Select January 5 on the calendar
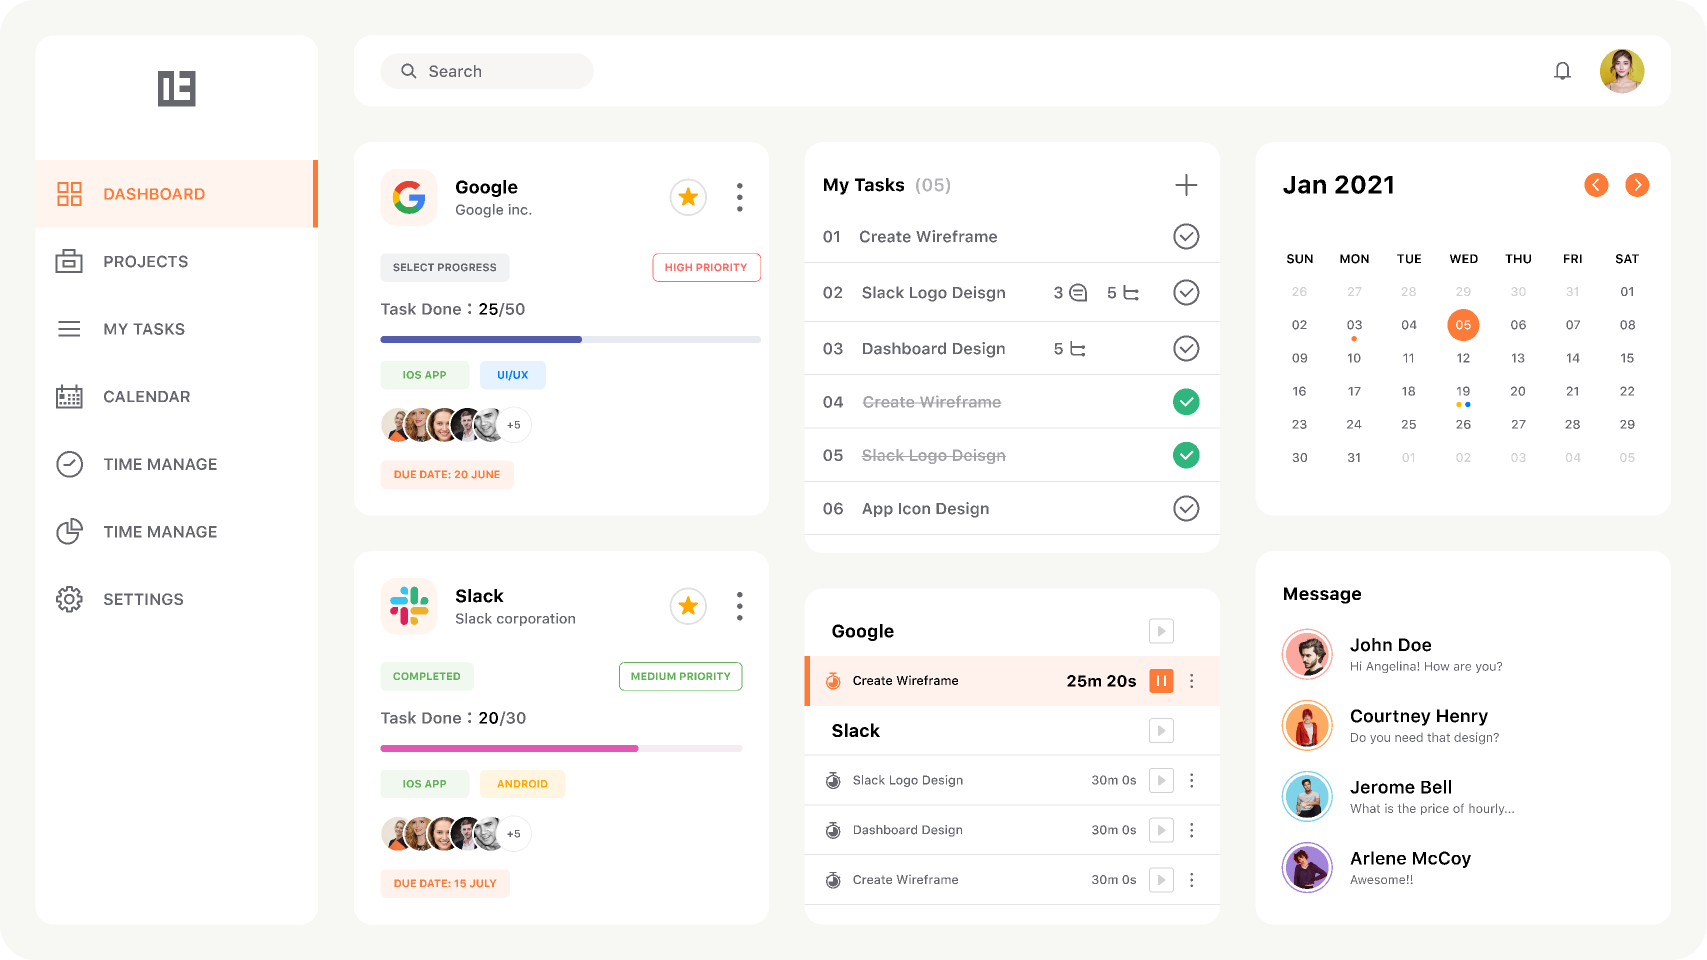Viewport: 1707px width, 960px height. tap(1463, 324)
